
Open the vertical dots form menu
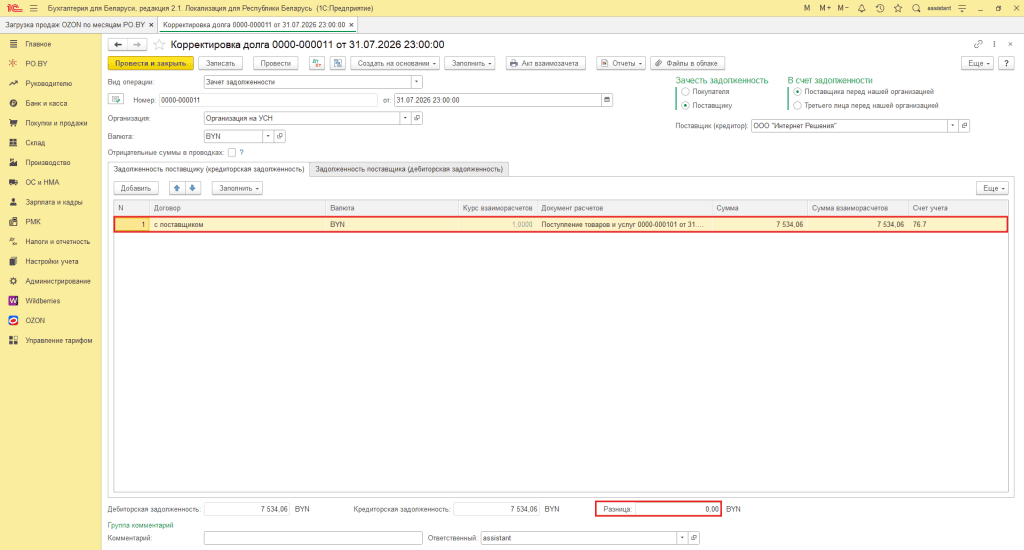click(x=994, y=44)
